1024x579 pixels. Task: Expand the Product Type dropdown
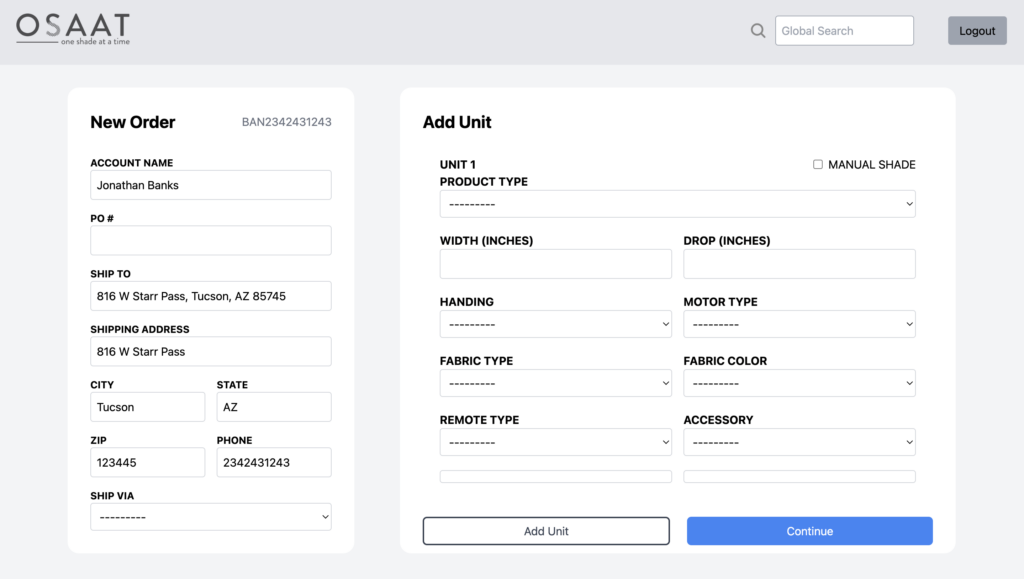tap(677, 204)
